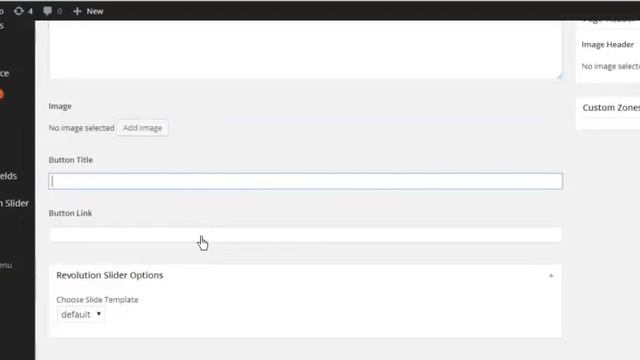Click into the Button Link field
The image size is (640, 360).
coord(305,235)
